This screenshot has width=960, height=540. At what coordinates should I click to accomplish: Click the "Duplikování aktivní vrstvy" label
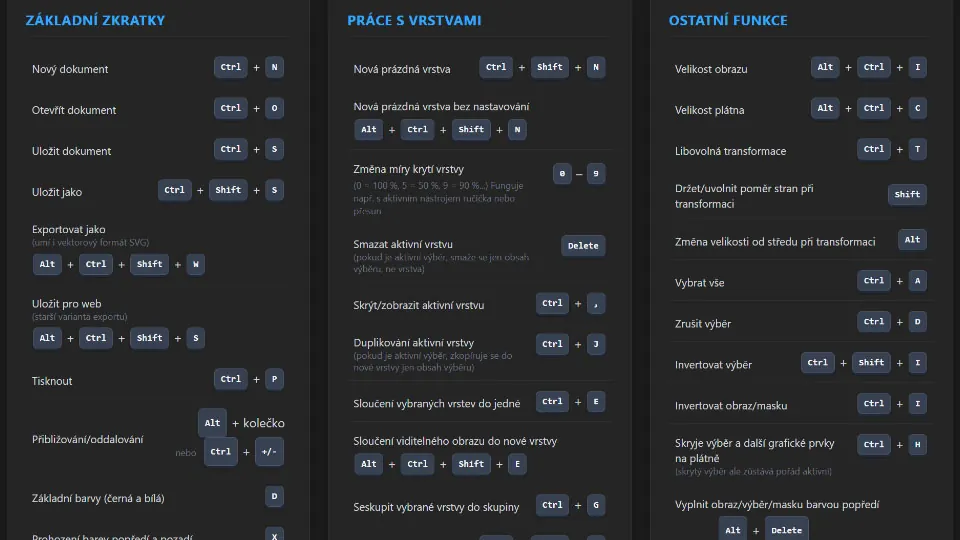click(x=414, y=343)
